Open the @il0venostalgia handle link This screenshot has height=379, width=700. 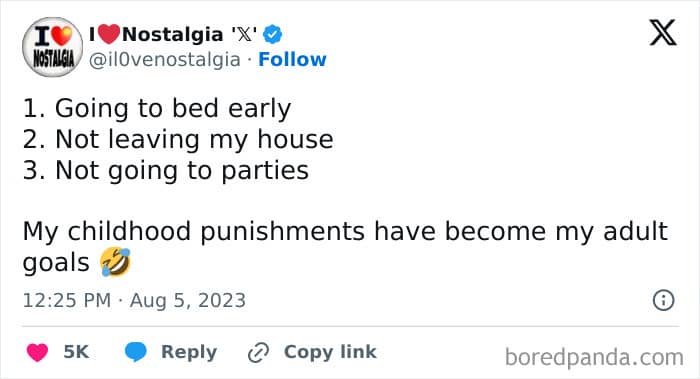(165, 60)
